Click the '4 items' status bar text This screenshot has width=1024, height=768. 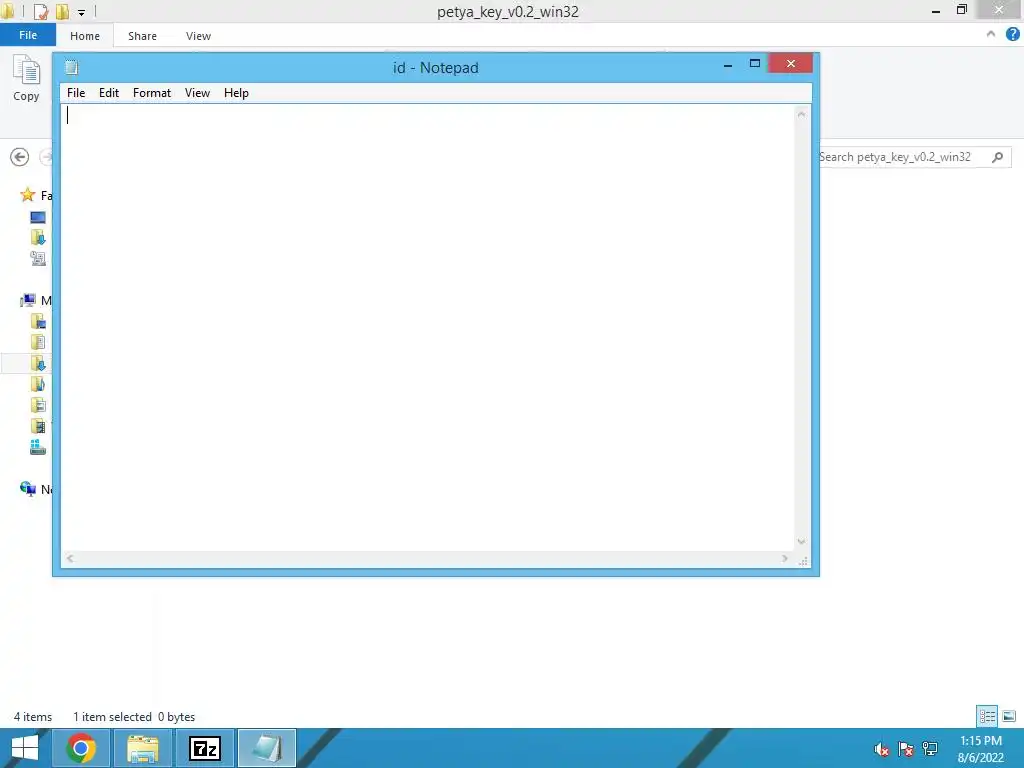(x=33, y=716)
